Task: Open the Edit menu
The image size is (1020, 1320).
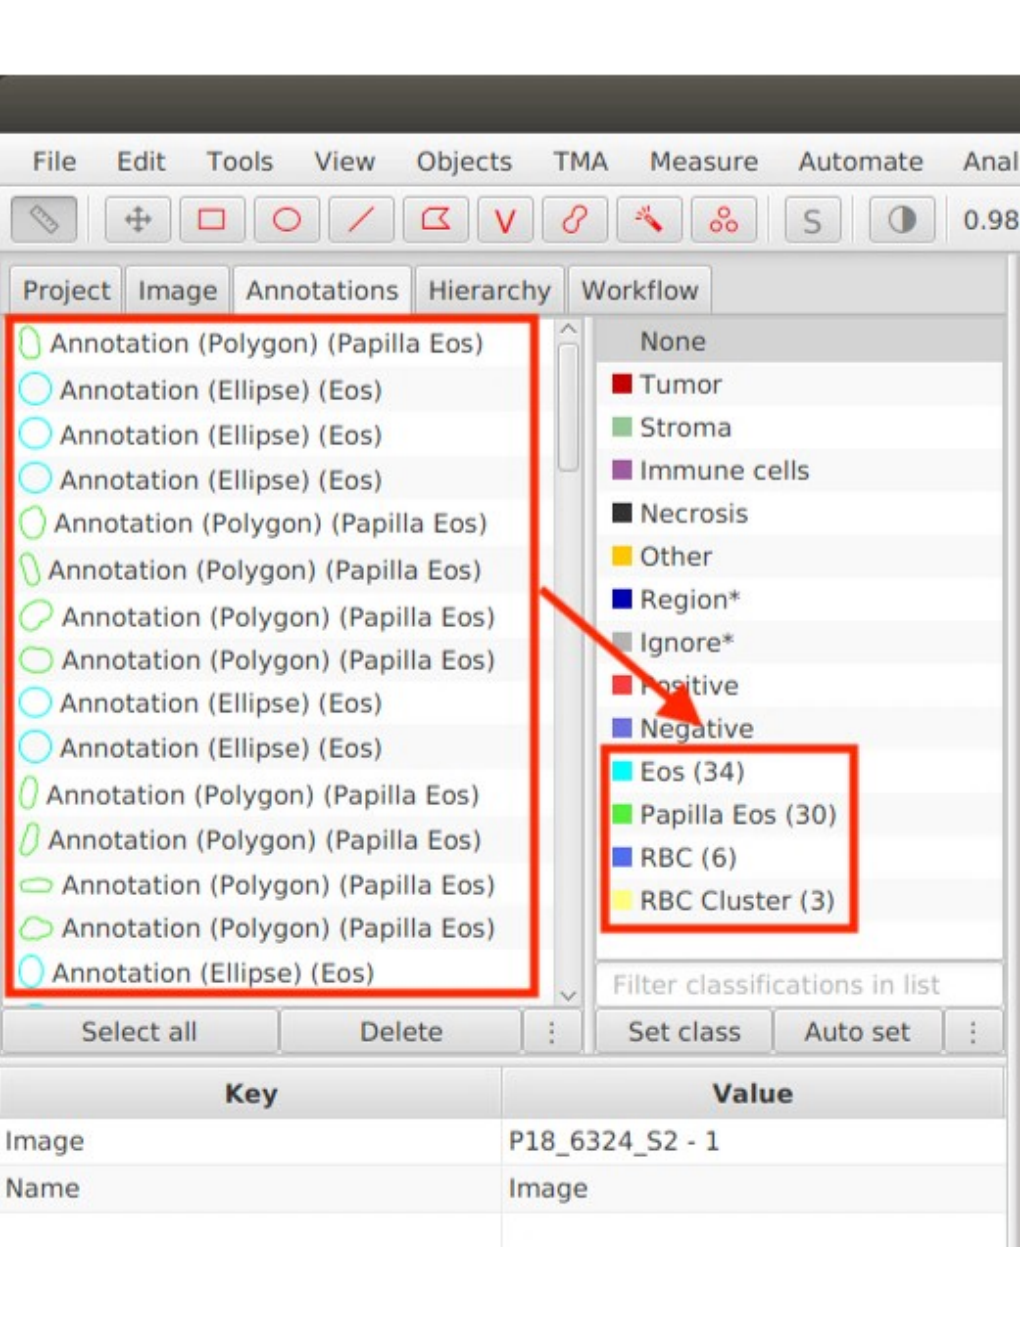Action: [x=141, y=161]
